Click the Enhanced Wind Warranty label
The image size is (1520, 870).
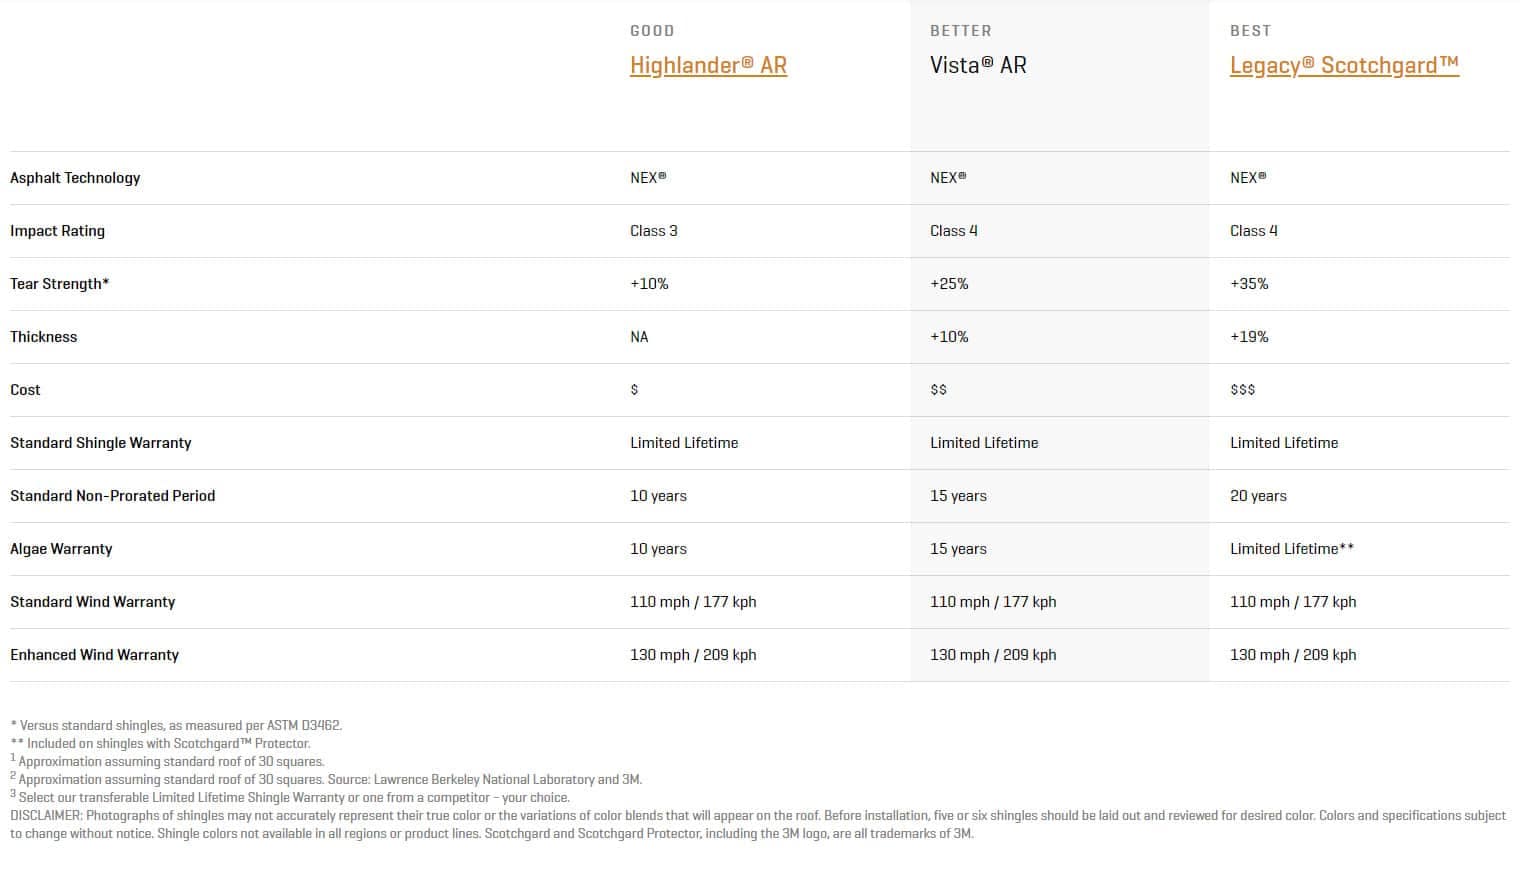point(94,655)
